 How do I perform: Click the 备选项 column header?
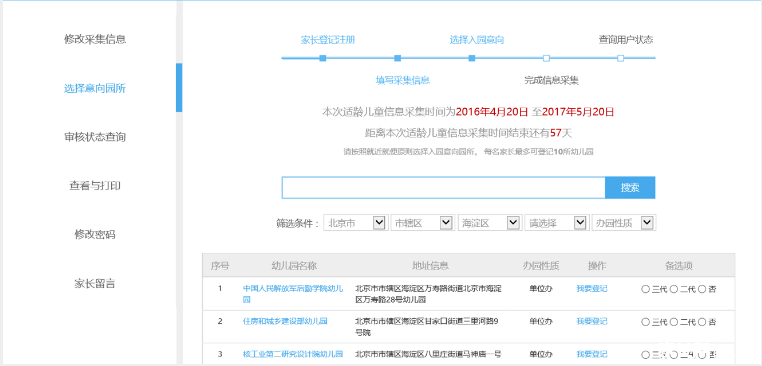678,266
